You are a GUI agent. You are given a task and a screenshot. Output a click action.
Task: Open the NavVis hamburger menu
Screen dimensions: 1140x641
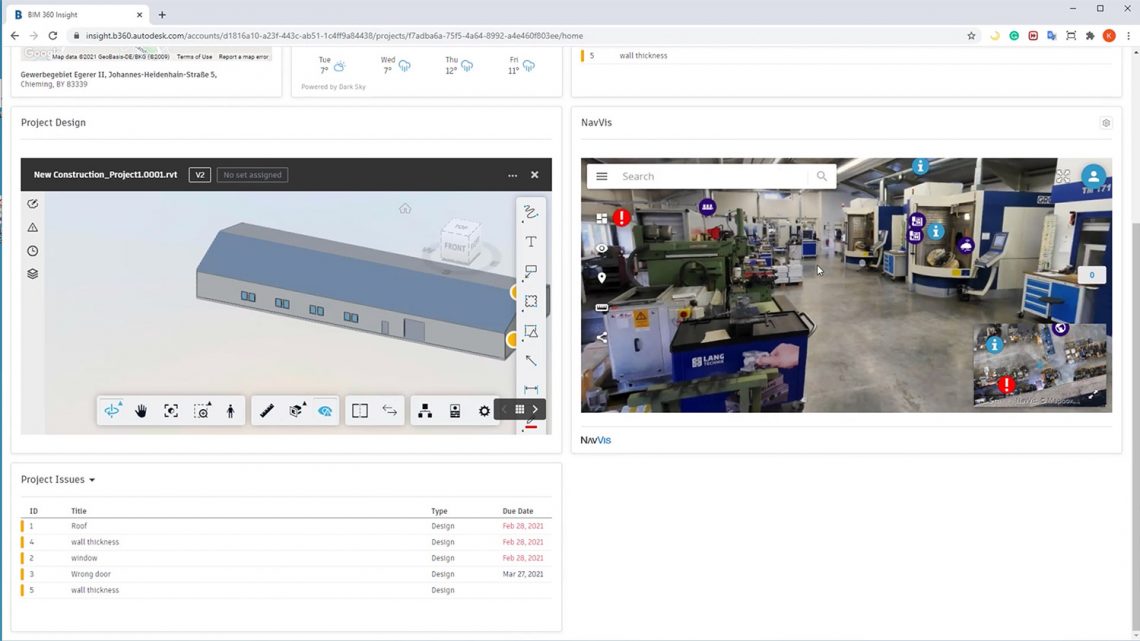(x=601, y=175)
